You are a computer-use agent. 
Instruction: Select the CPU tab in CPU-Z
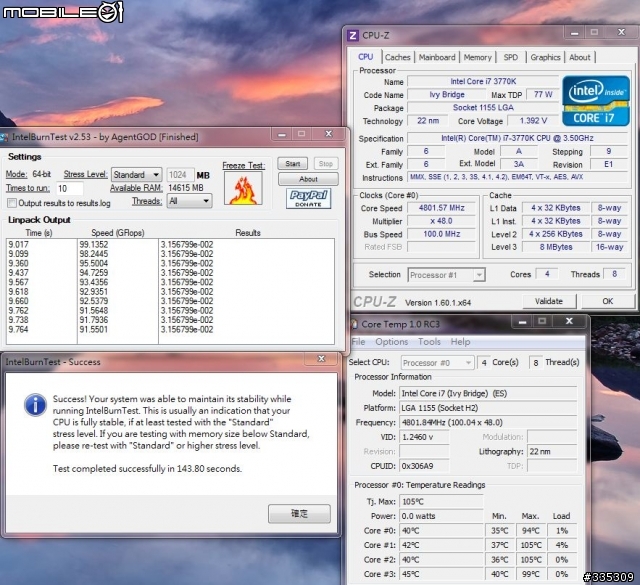365,57
